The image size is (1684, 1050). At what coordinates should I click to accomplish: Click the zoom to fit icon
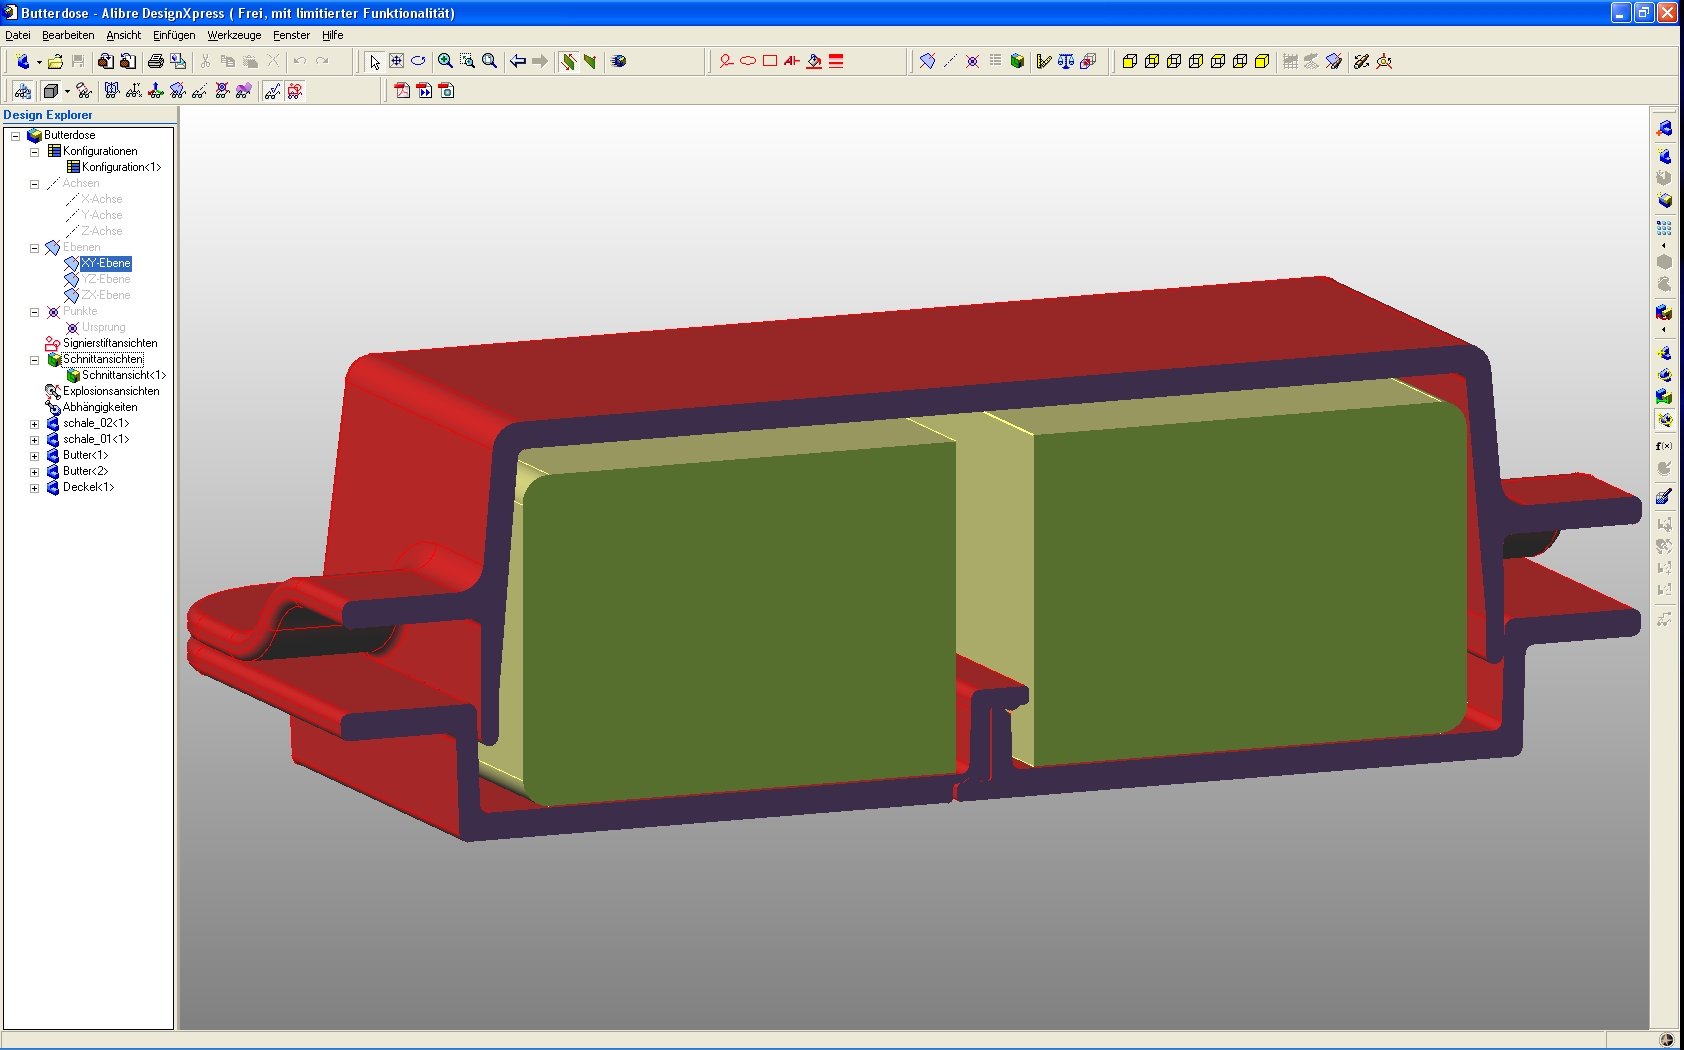(x=489, y=61)
